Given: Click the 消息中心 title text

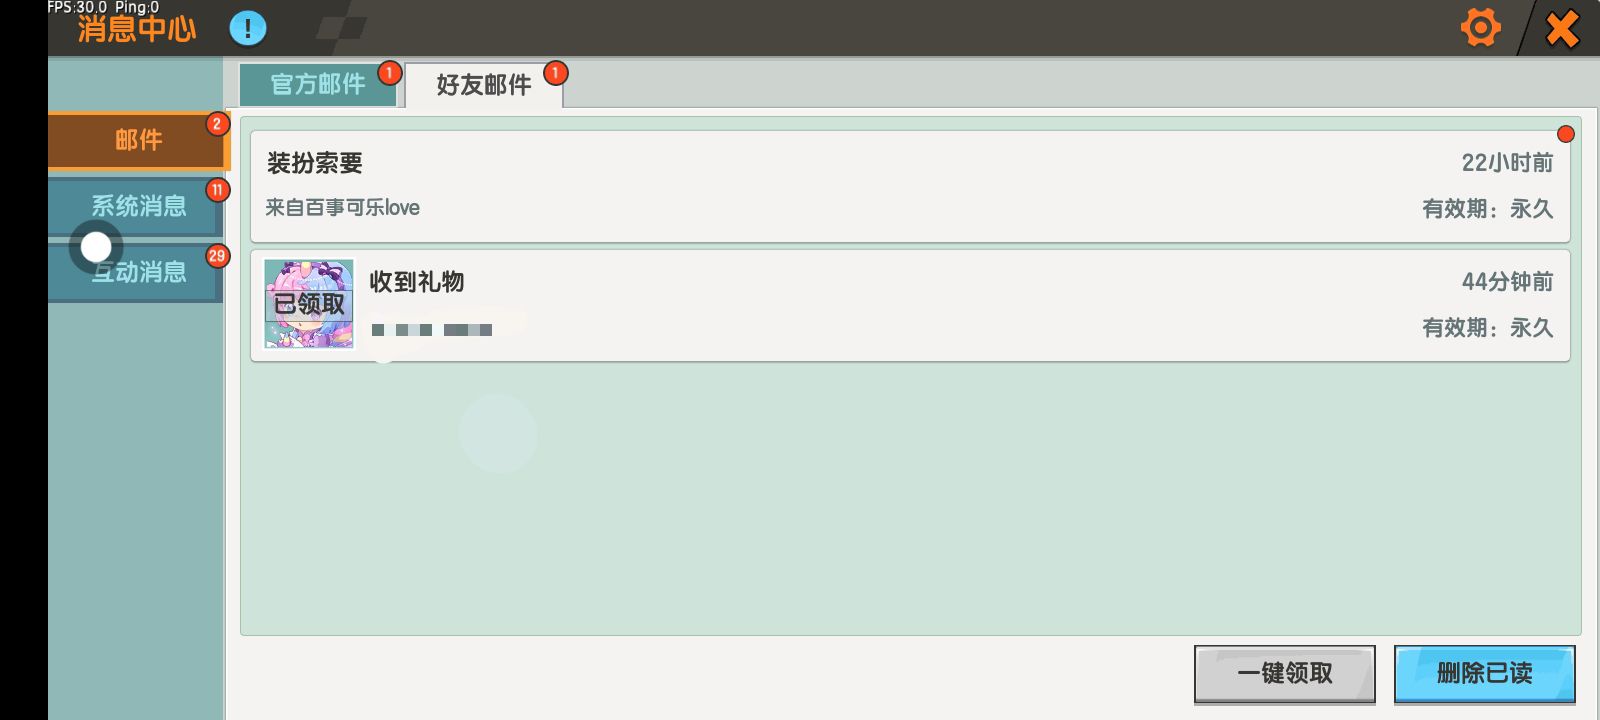Looking at the screenshot, I should pyautogui.click(x=137, y=29).
